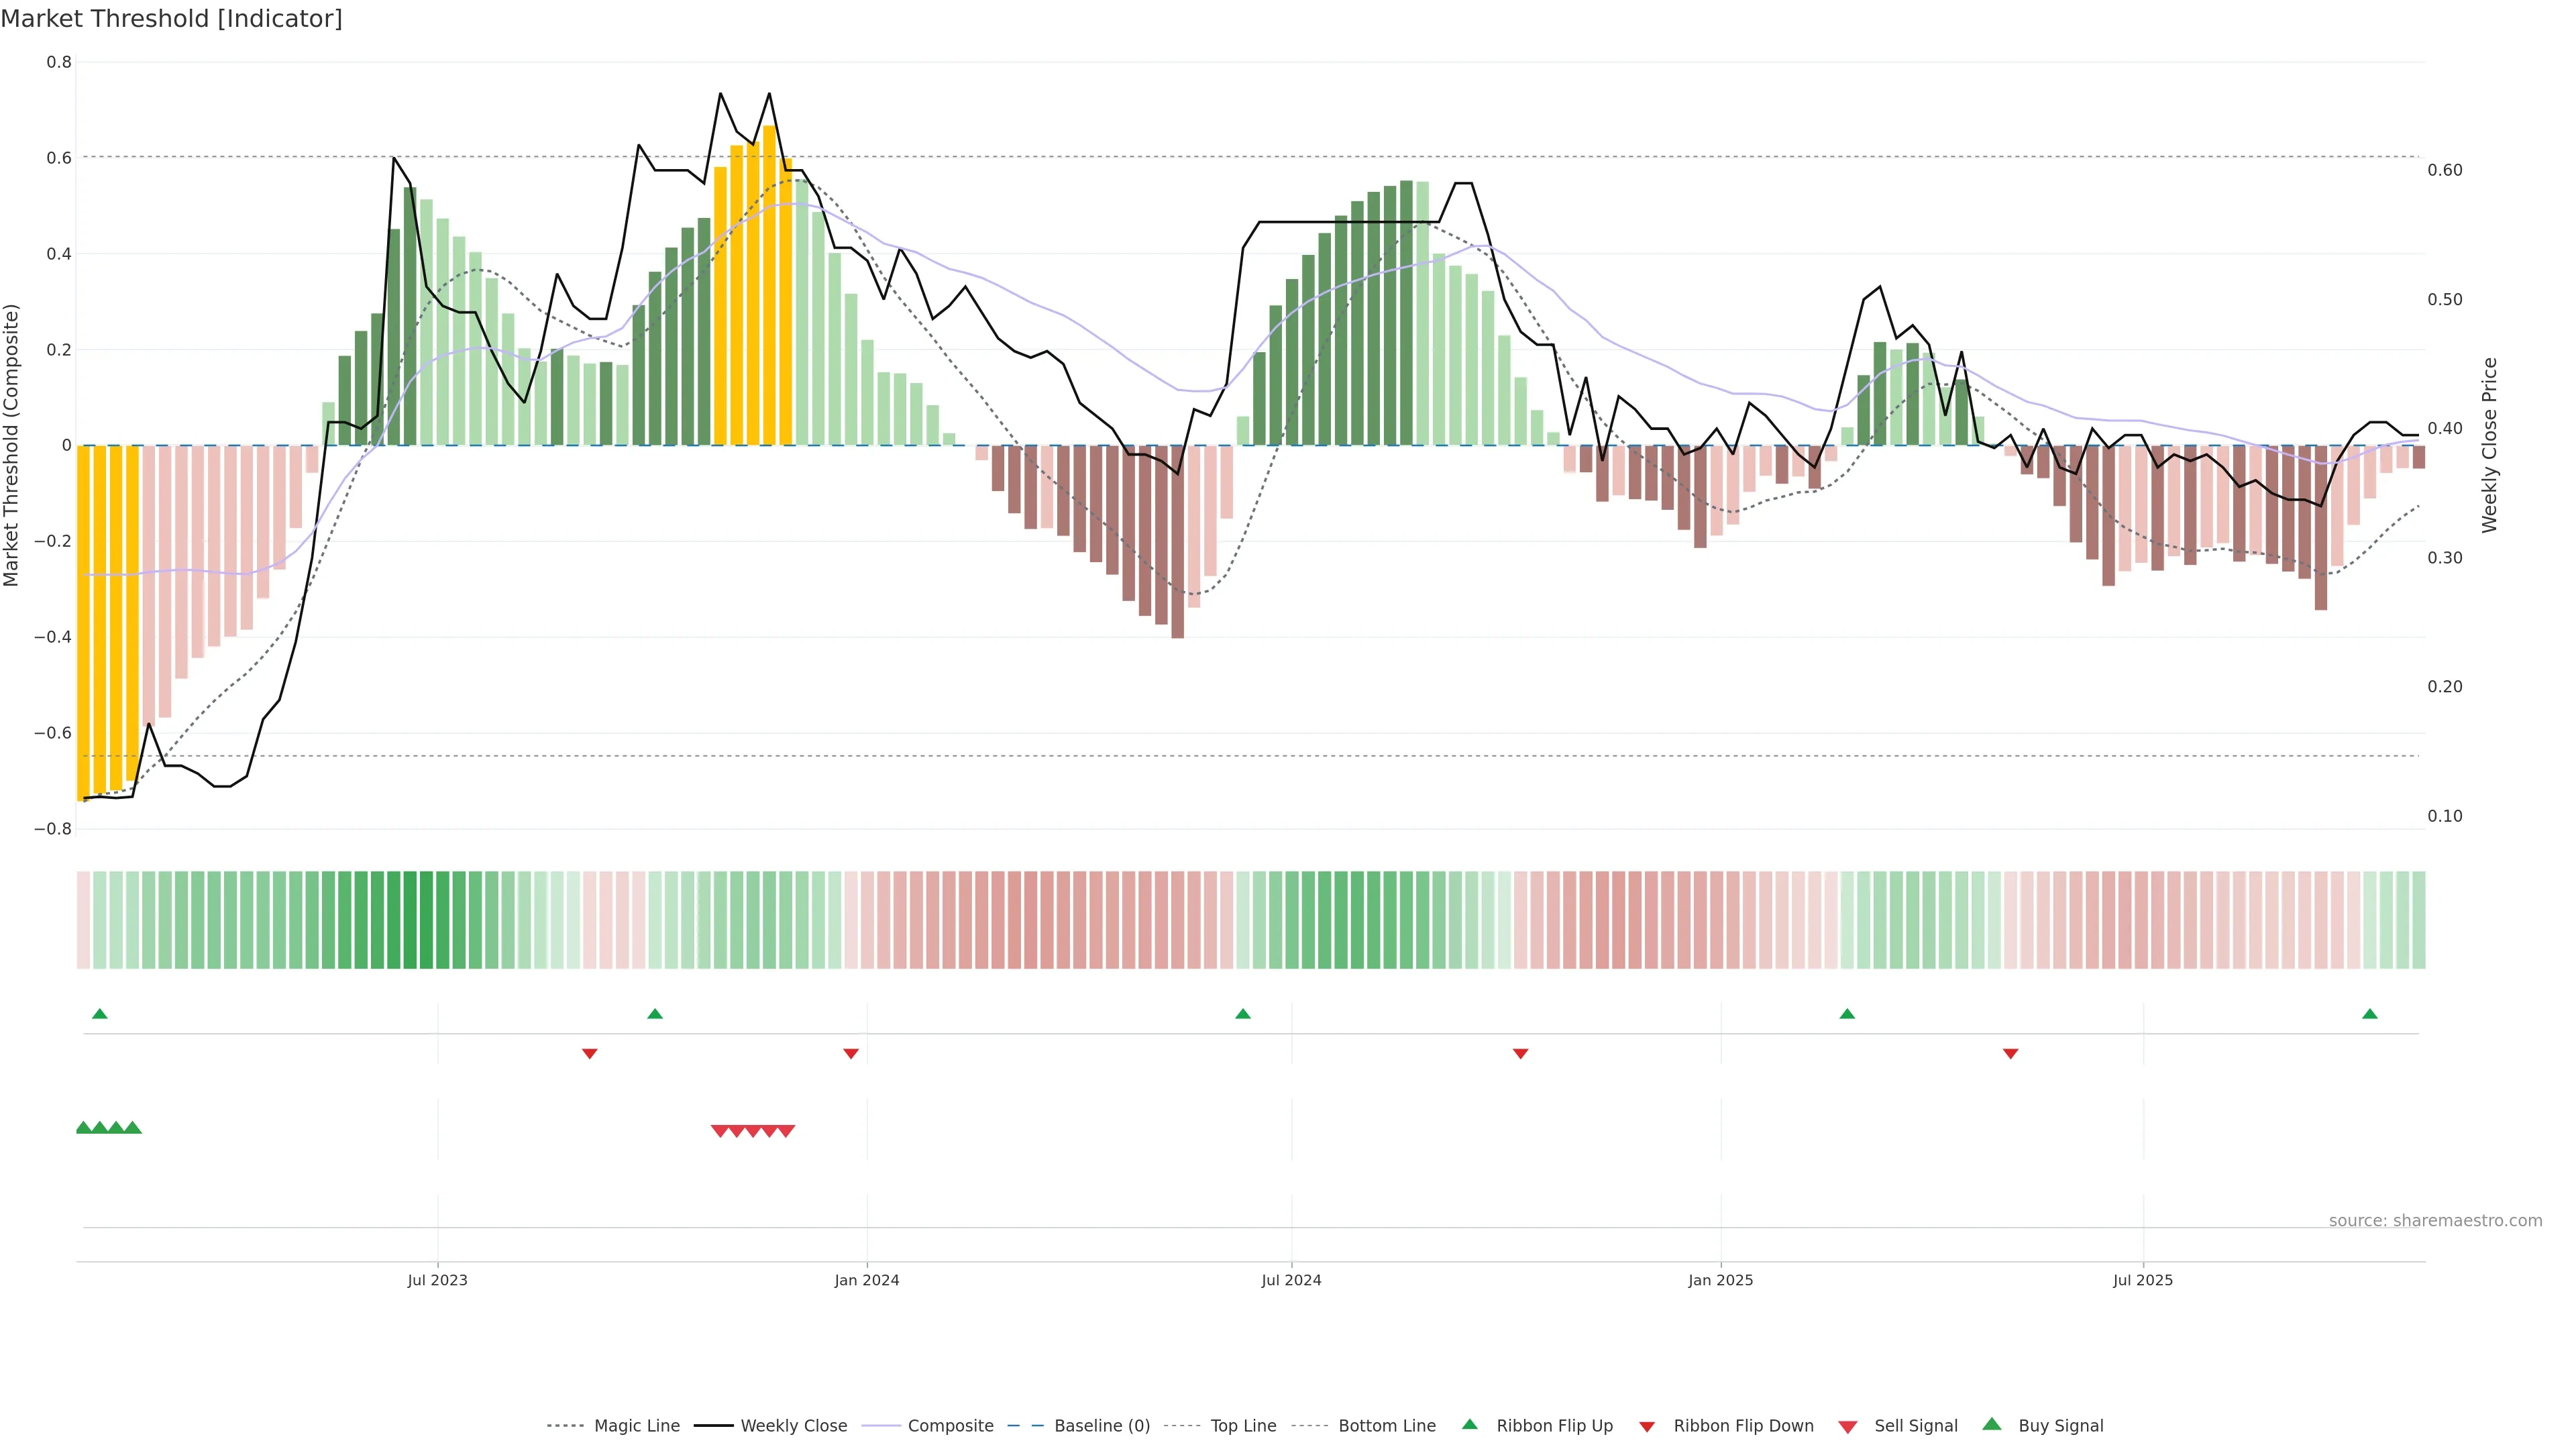Toggle Weekly Close series in the legend

coord(793,1426)
